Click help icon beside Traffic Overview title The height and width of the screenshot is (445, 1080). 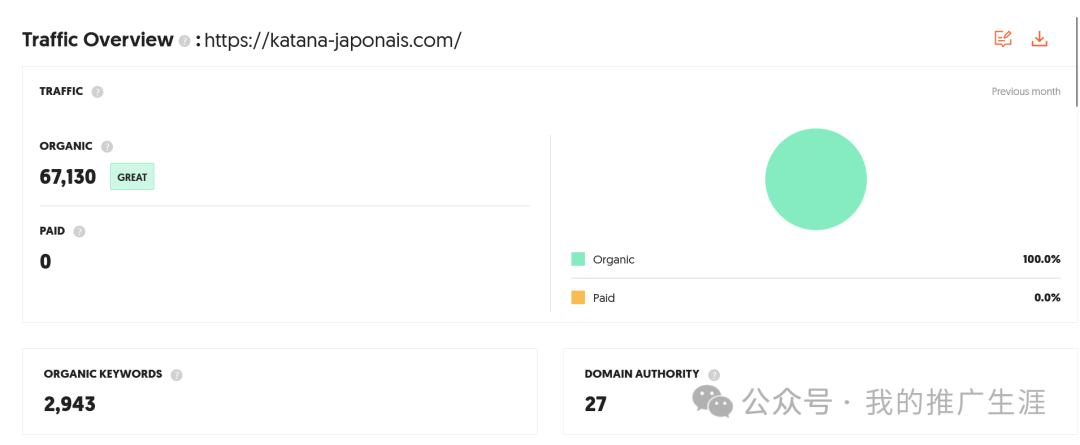(184, 41)
